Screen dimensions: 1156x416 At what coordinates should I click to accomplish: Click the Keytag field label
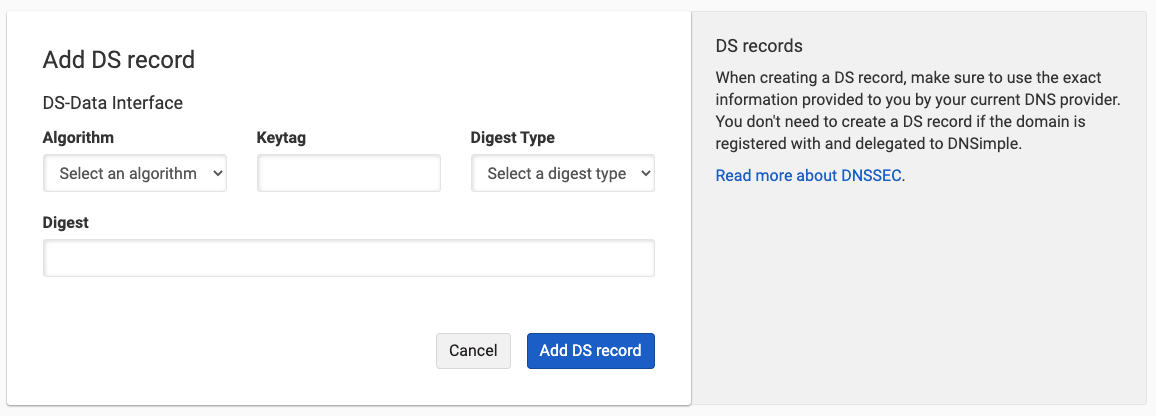[x=281, y=137]
